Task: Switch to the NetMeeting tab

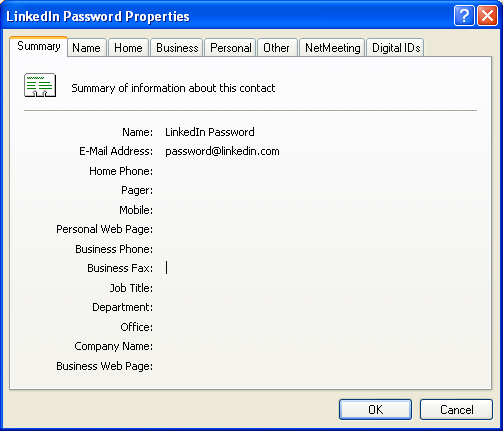Action: point(333,48)
